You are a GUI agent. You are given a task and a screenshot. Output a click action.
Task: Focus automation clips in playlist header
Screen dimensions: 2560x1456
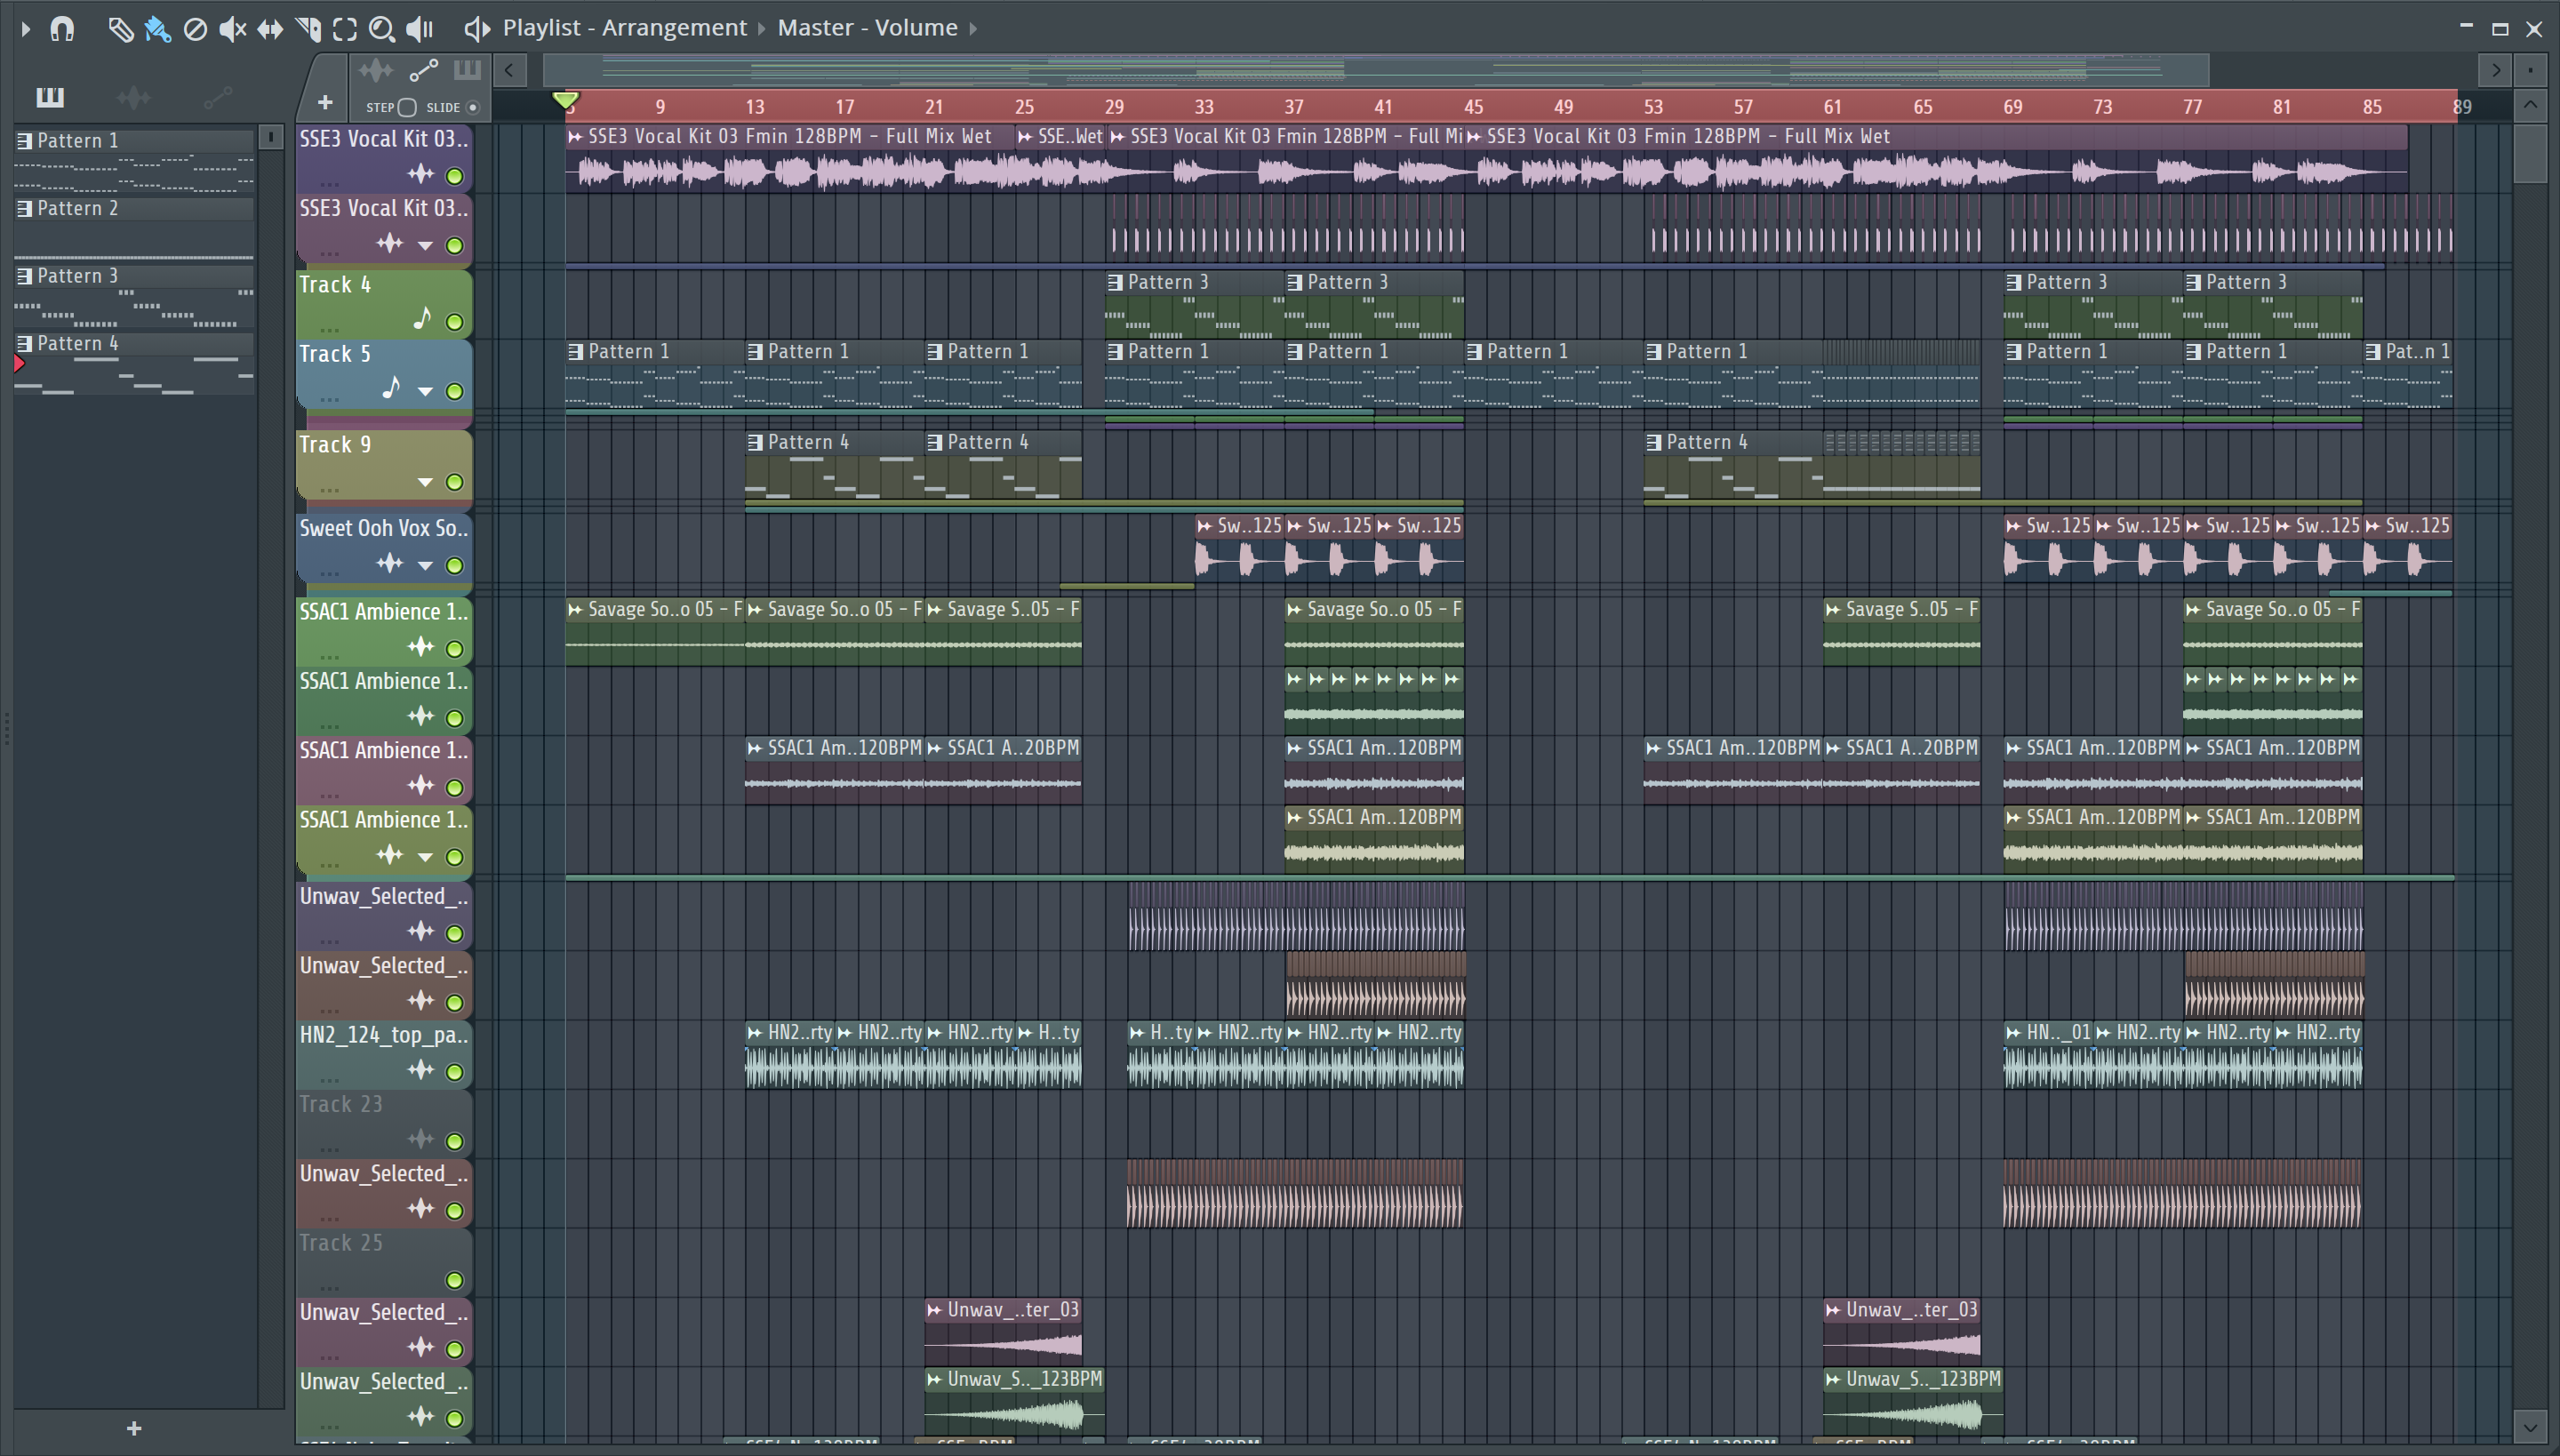[x=424, y=70]
